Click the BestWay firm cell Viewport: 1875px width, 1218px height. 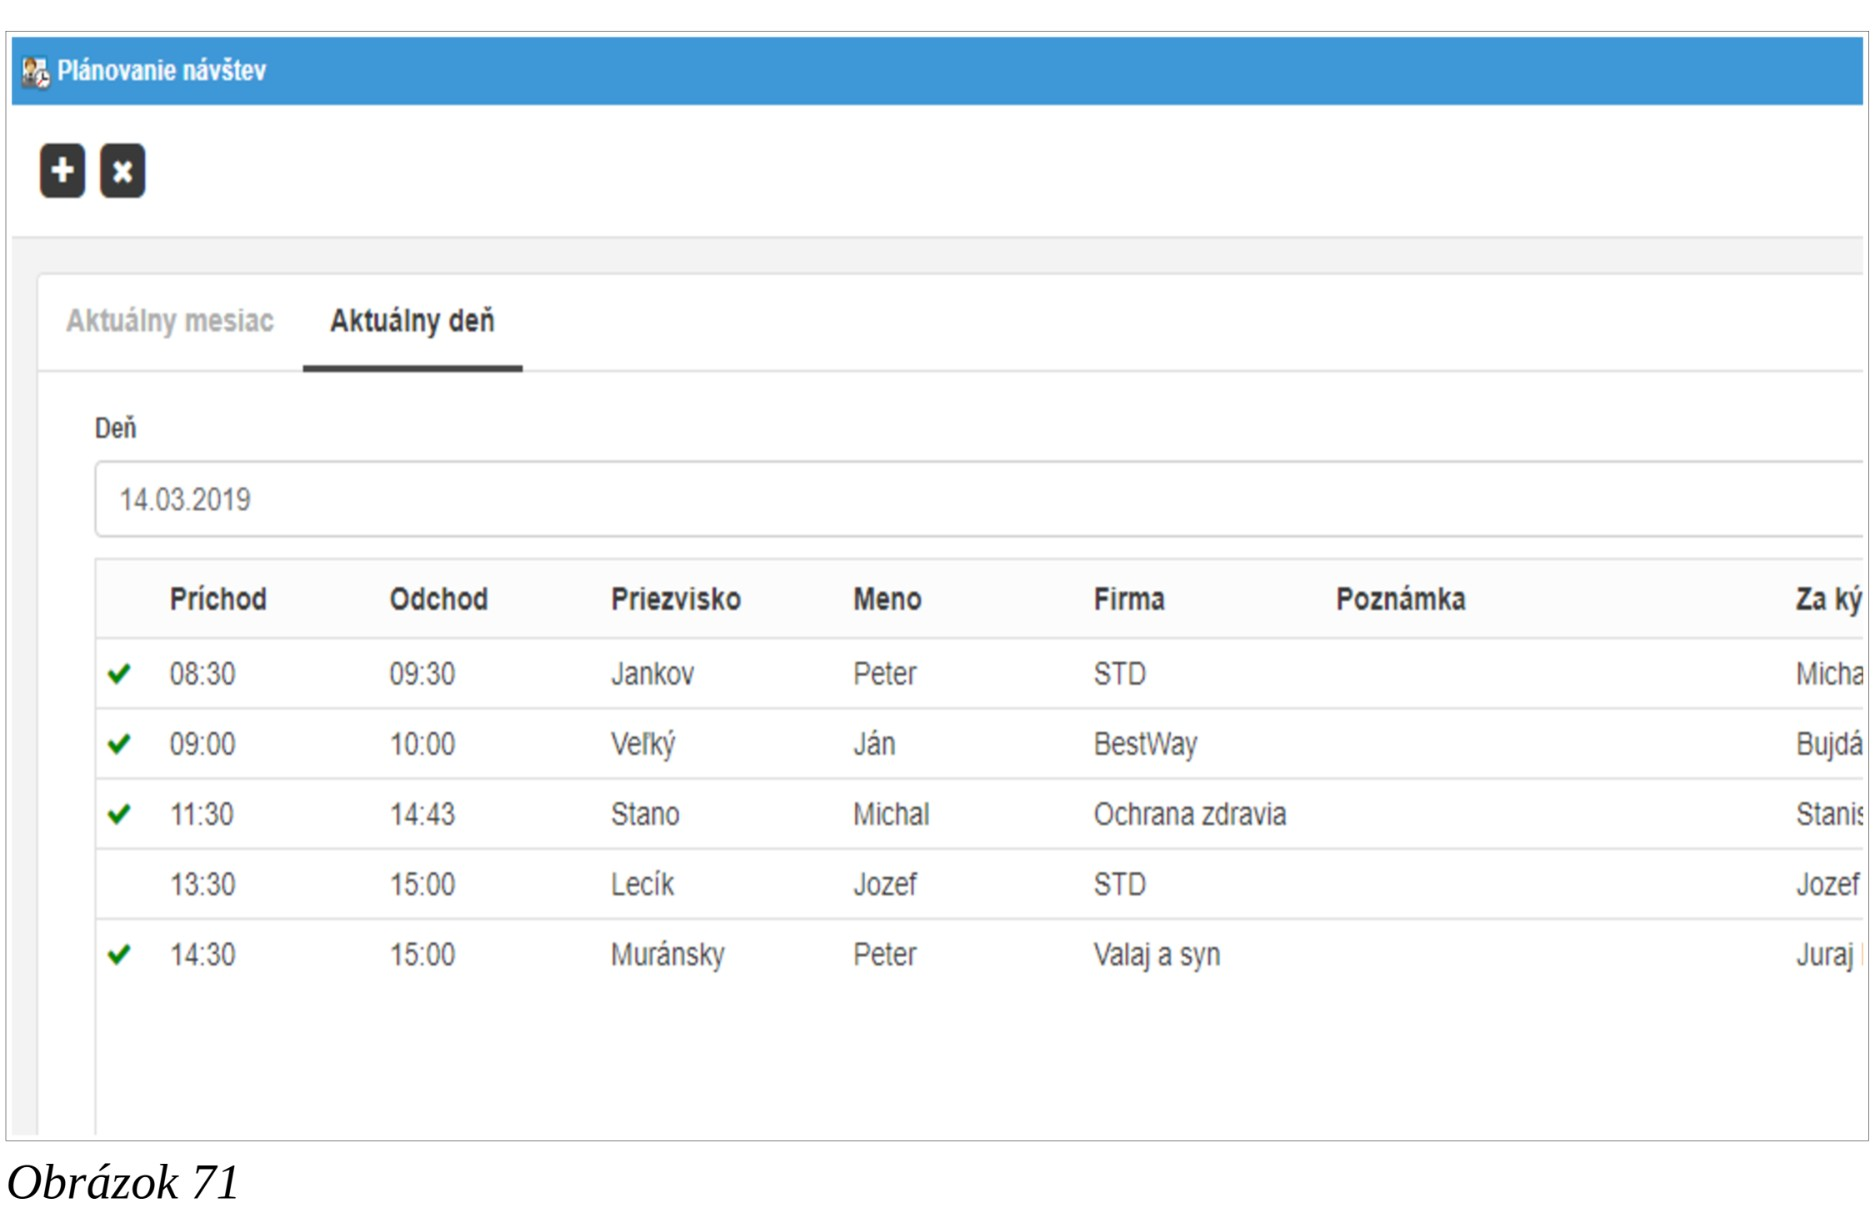(x=1144, y=745)
